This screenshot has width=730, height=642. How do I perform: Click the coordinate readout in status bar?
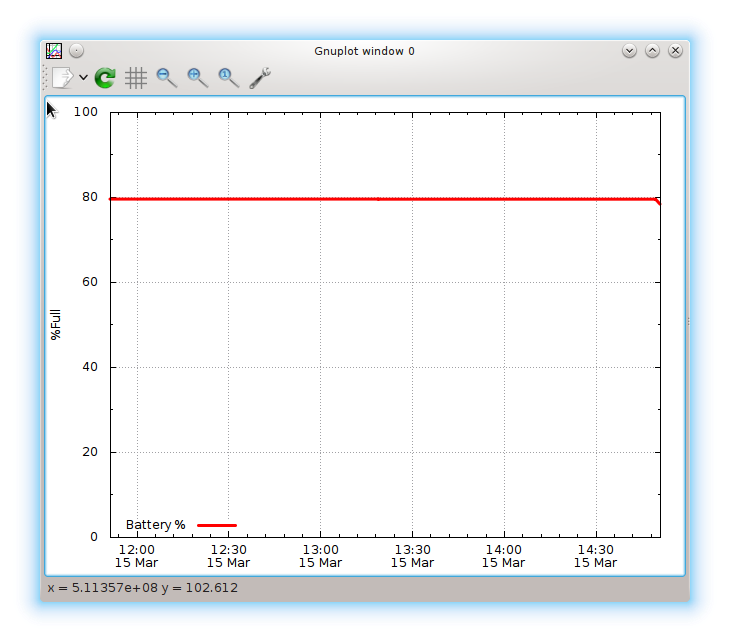click(x=143, y=588)
